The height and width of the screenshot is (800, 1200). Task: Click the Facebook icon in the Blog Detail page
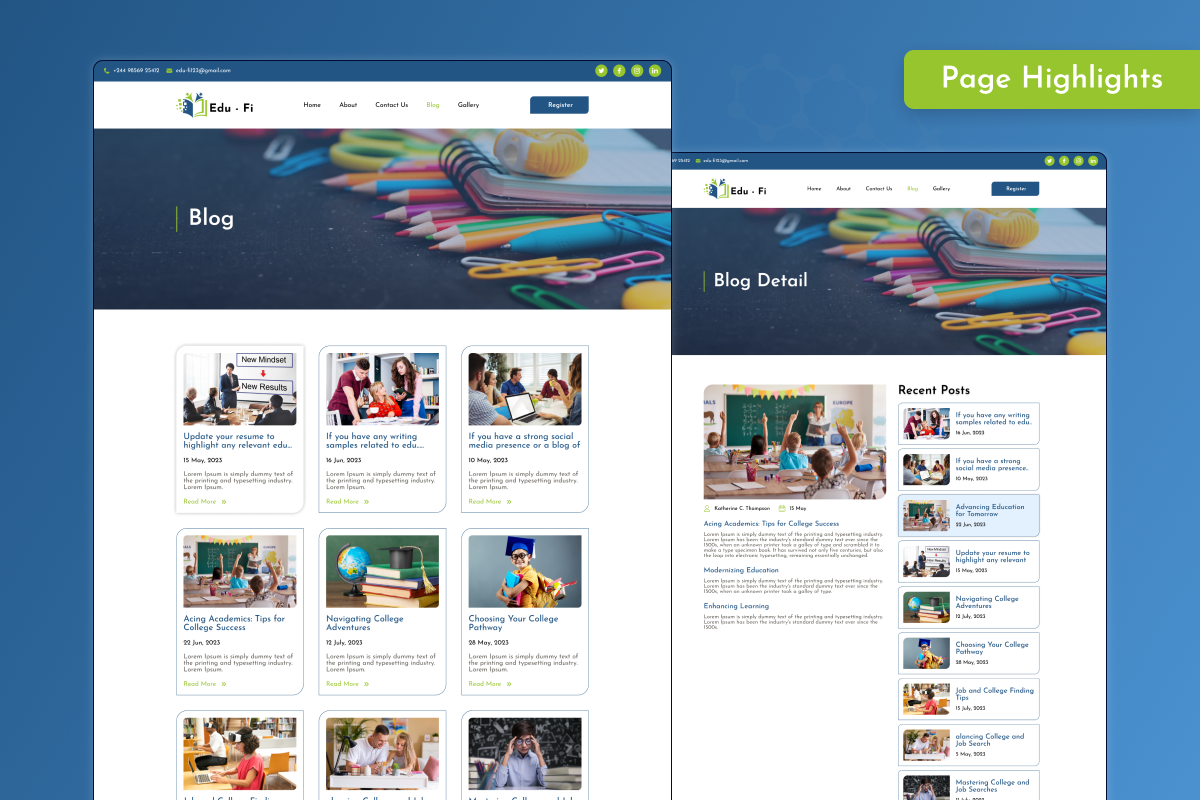(x=1064, y=160)
